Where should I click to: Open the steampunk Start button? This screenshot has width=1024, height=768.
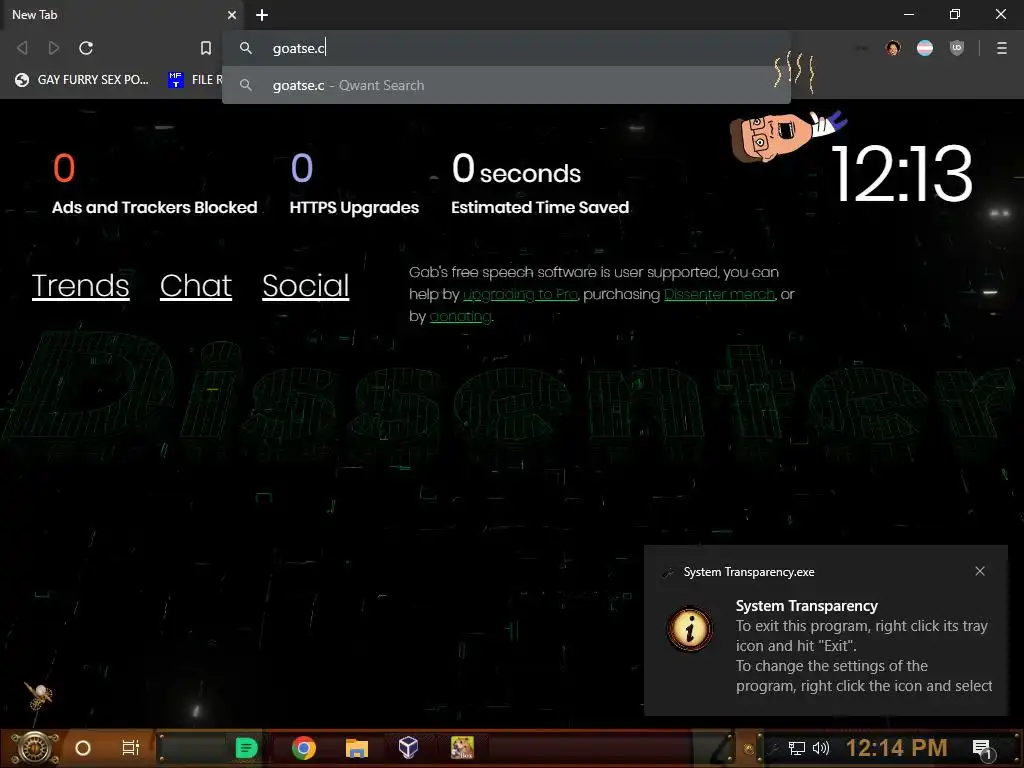(34, 748)
